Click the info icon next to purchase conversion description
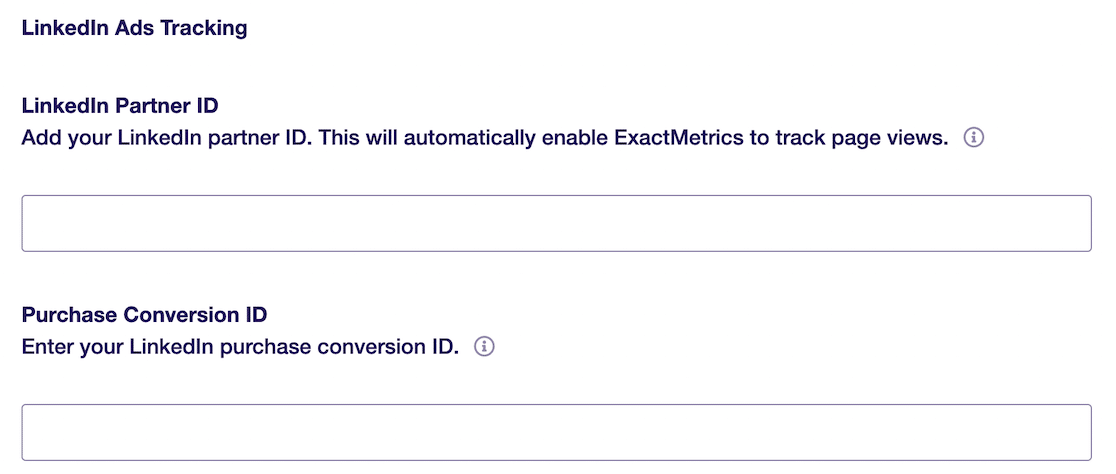Image resolution: width=1116 pixels, height=474 pixels. 485,348
